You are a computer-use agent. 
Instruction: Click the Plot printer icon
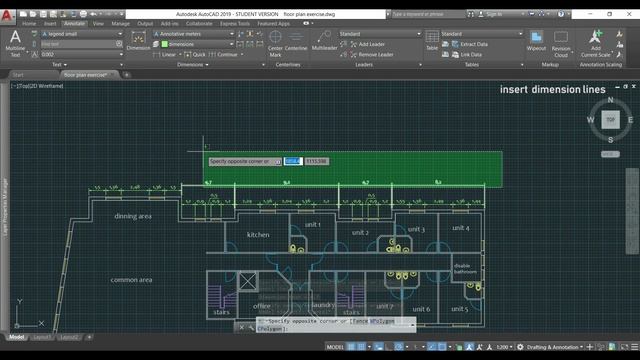click(x=83, y=14)
